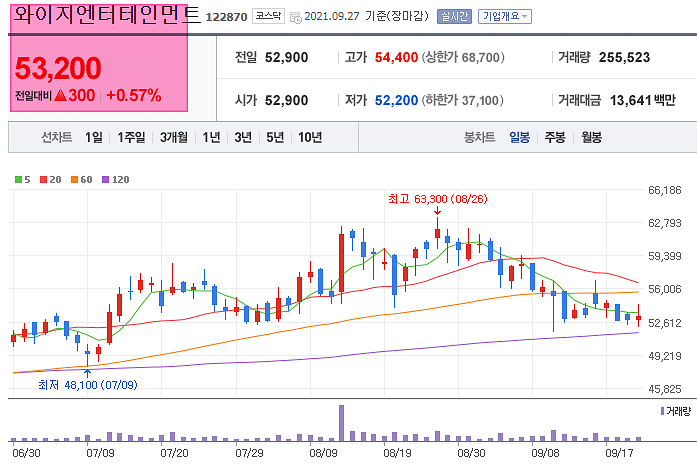Switch to 월봉 monthly candle chart

pos(591,137)
